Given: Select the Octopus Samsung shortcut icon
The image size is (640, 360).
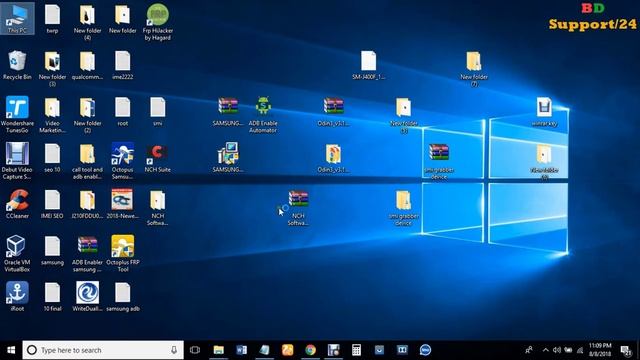Looking at the screenshot, I should coord(122,161).
